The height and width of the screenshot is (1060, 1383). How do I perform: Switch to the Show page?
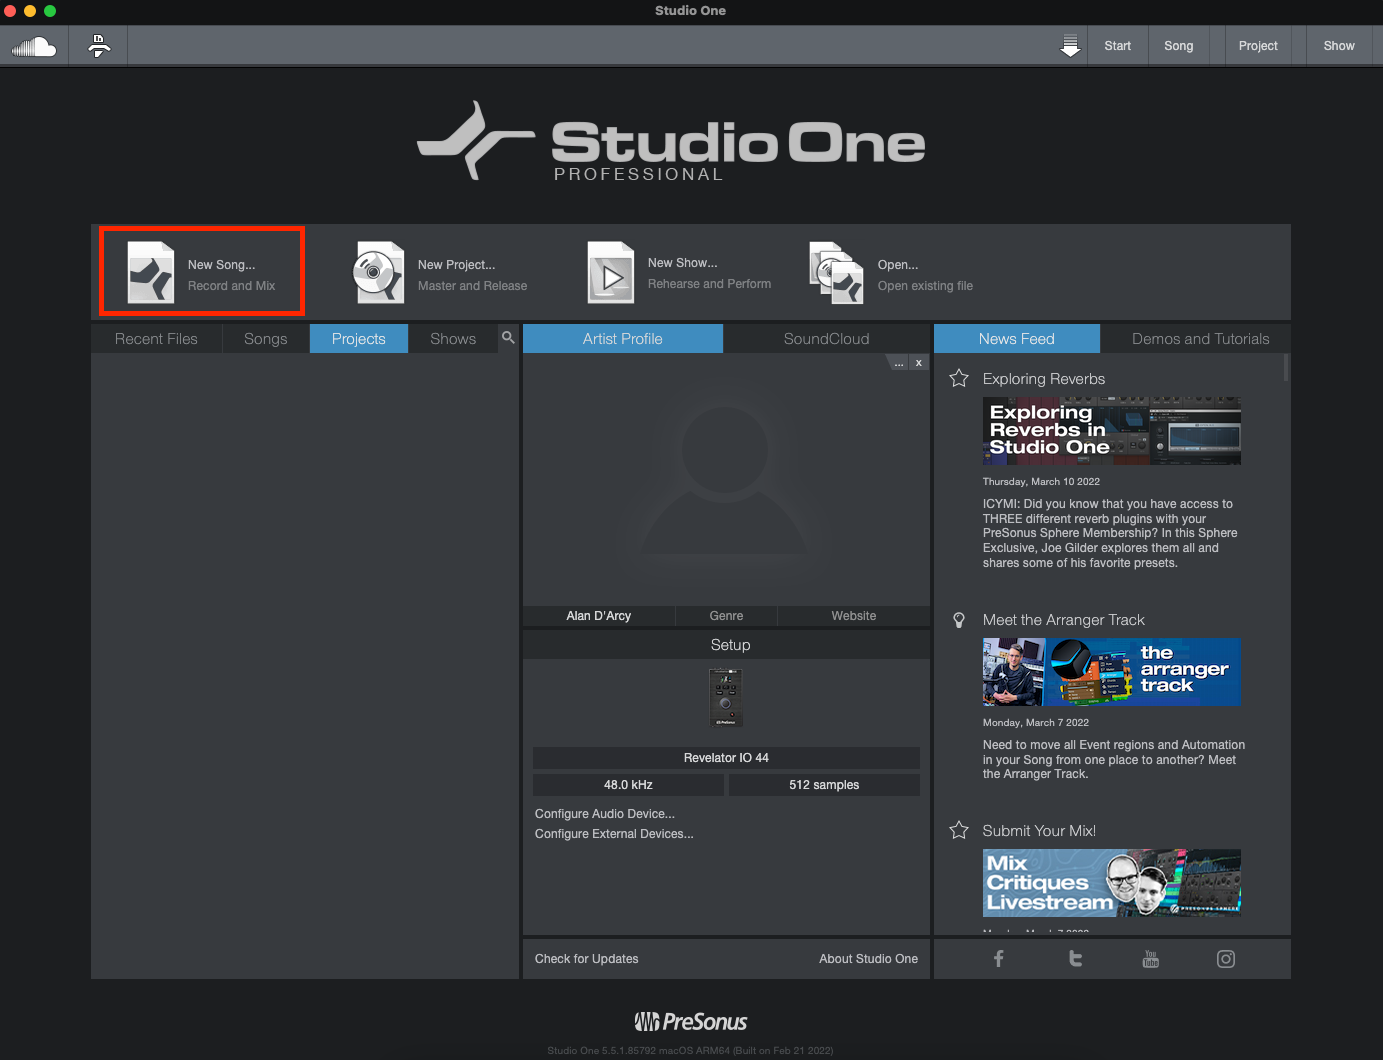click(1339, 46)
